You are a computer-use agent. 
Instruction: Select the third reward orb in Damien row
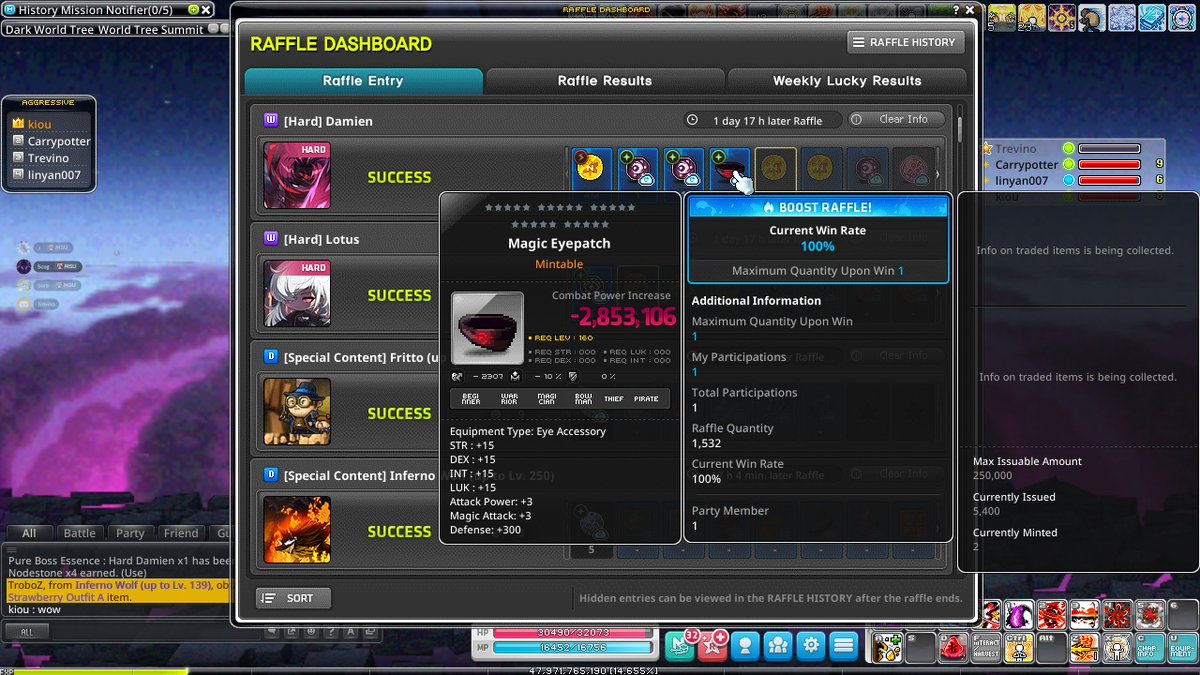[x=684, y=168]
